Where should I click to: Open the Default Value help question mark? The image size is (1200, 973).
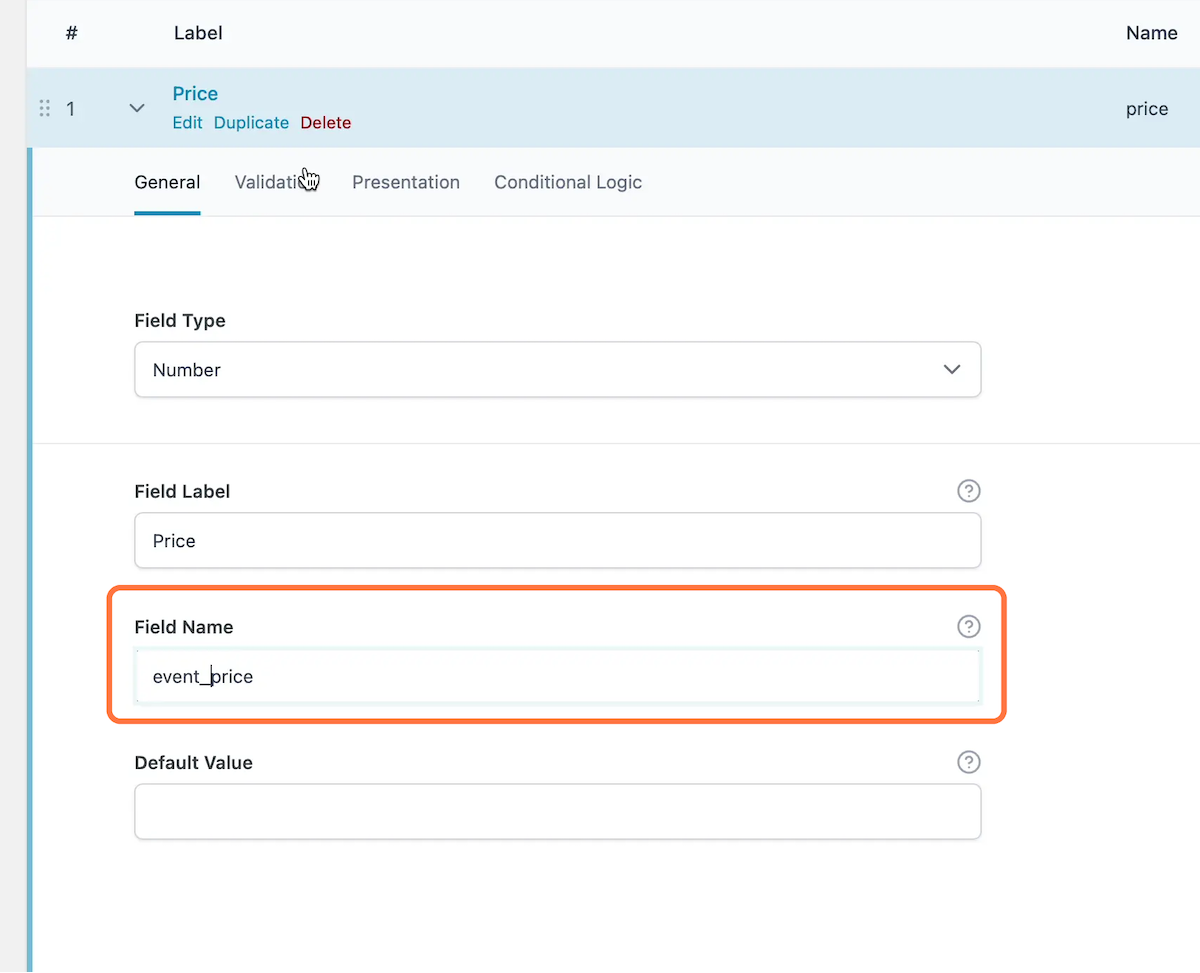pos(968,762)
